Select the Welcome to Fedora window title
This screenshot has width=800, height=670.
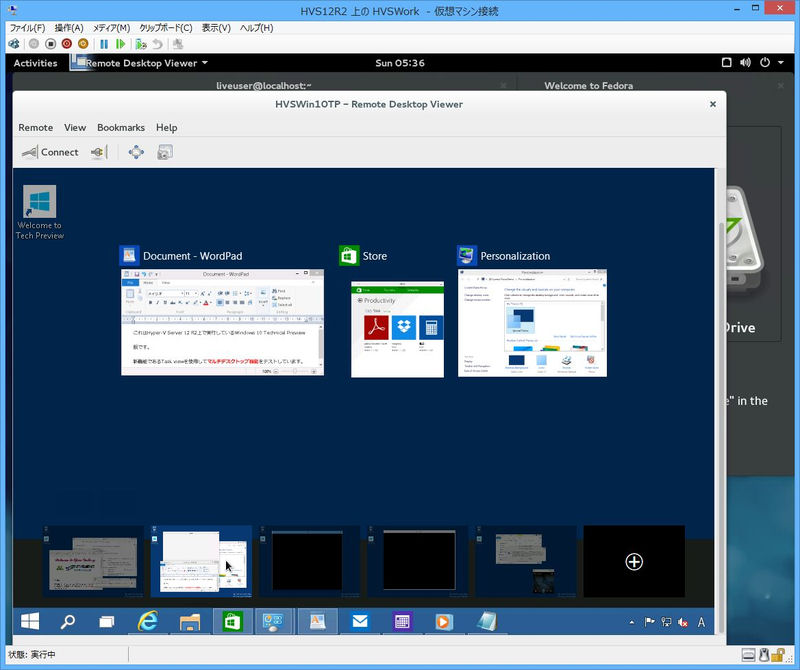[589, 86]
